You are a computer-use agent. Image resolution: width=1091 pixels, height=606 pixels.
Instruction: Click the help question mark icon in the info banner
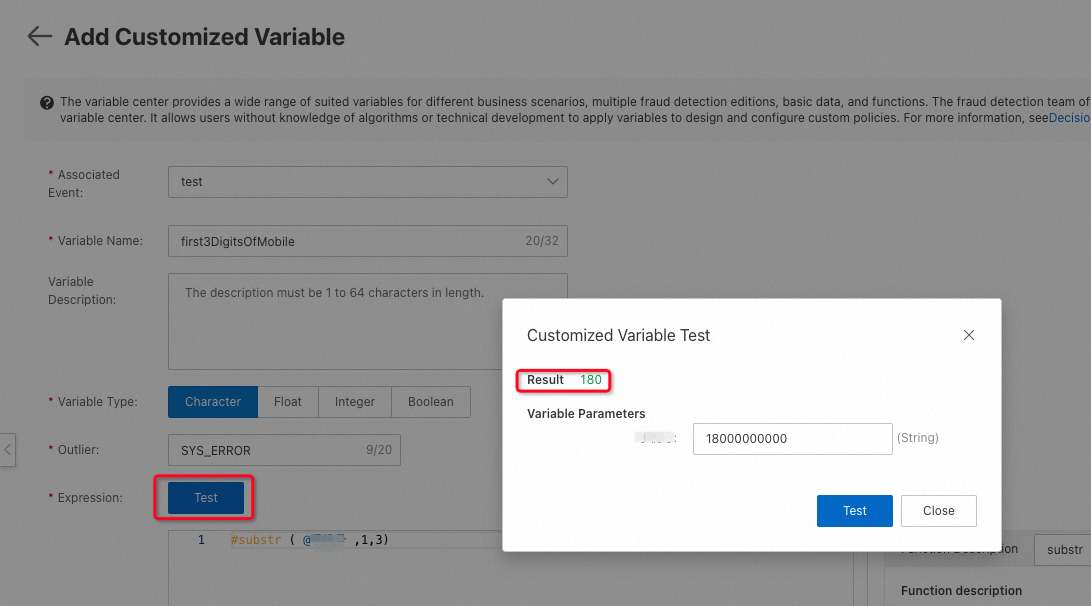coord(47,103)
